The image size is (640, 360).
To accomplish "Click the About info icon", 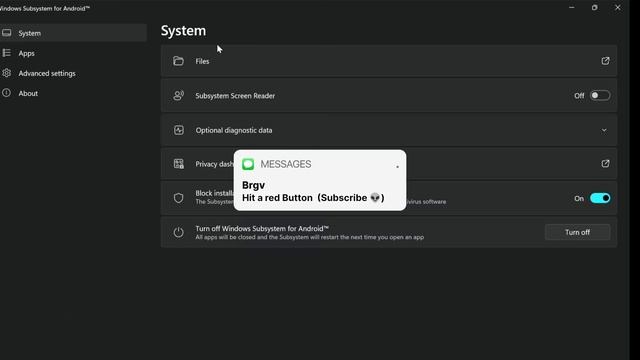I will point(7,93).
